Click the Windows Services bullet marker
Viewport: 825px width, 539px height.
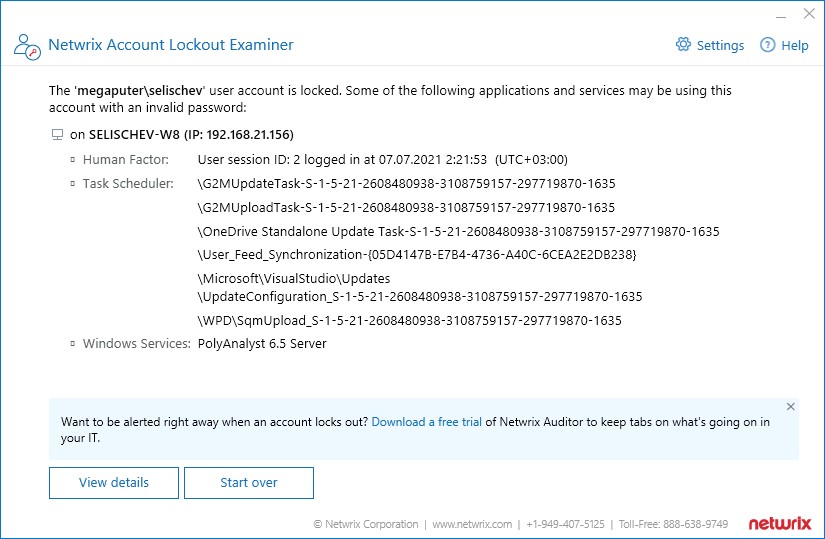pos(73,344)
